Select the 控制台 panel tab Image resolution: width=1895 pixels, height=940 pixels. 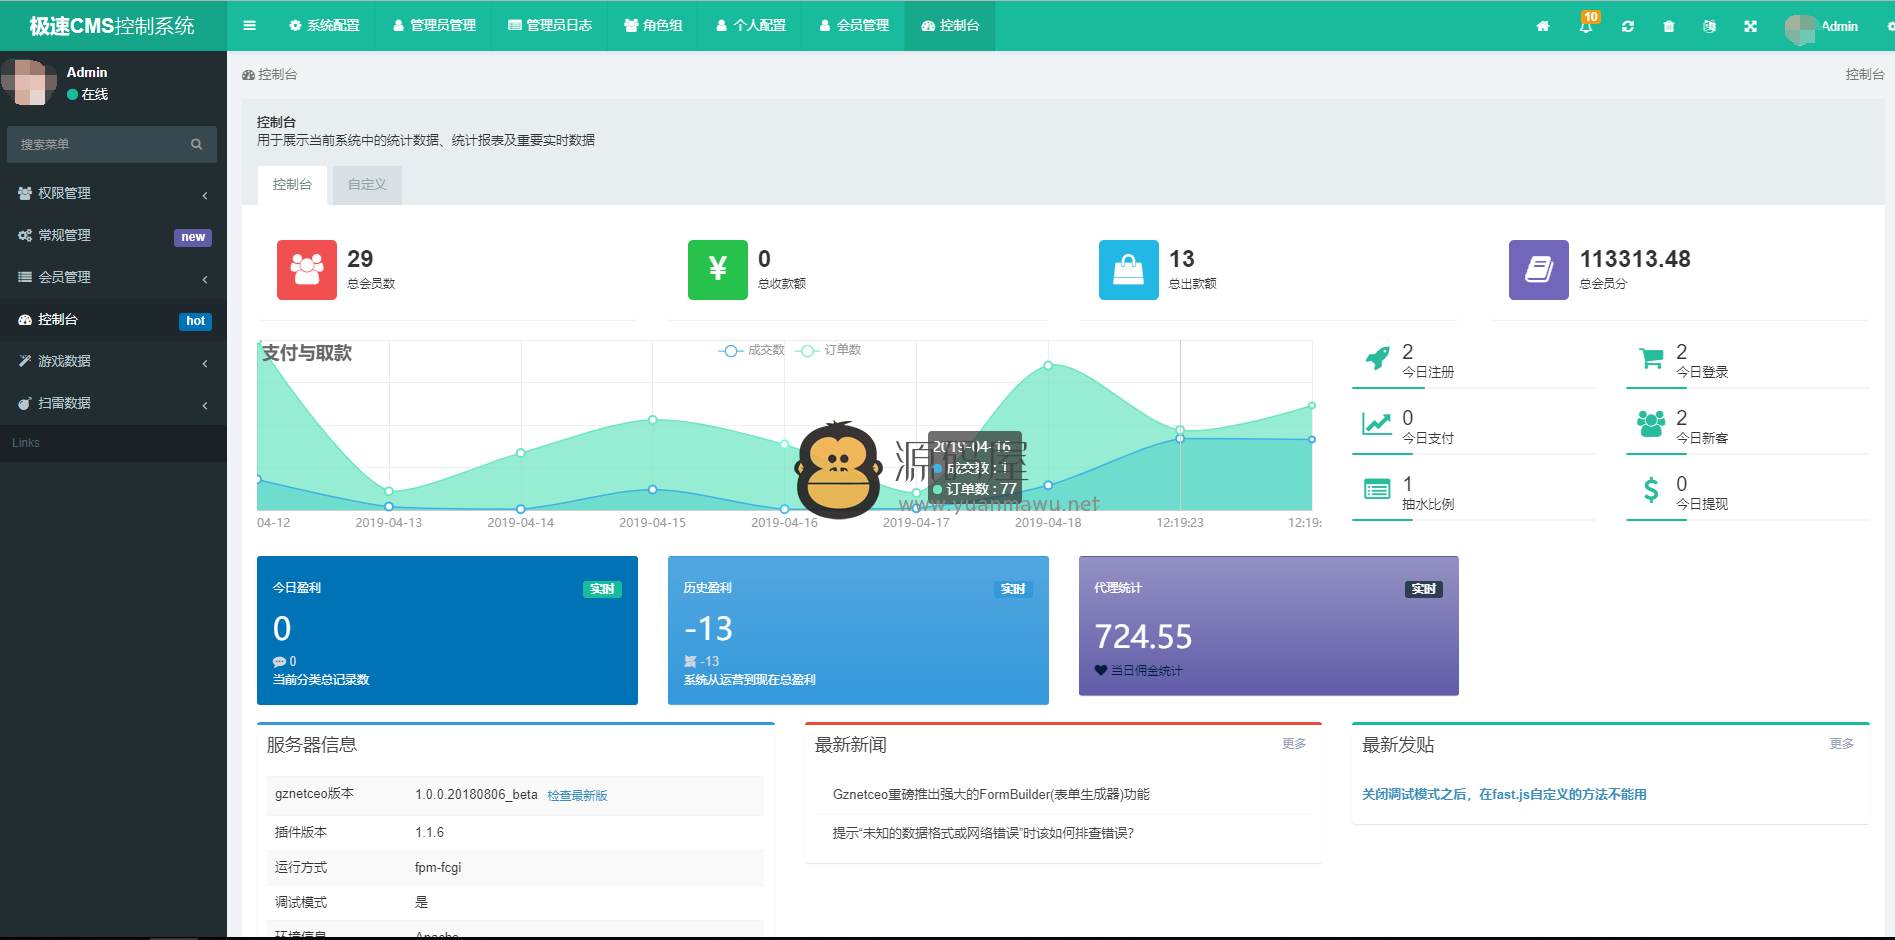coord(292,185)
